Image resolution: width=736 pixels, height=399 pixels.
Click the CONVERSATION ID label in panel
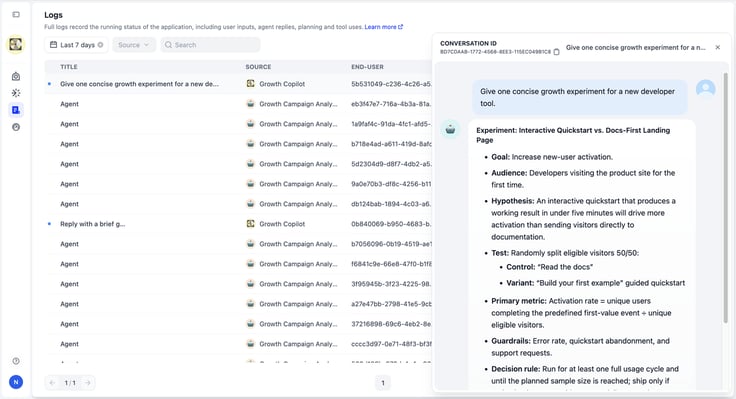[468, 43]
